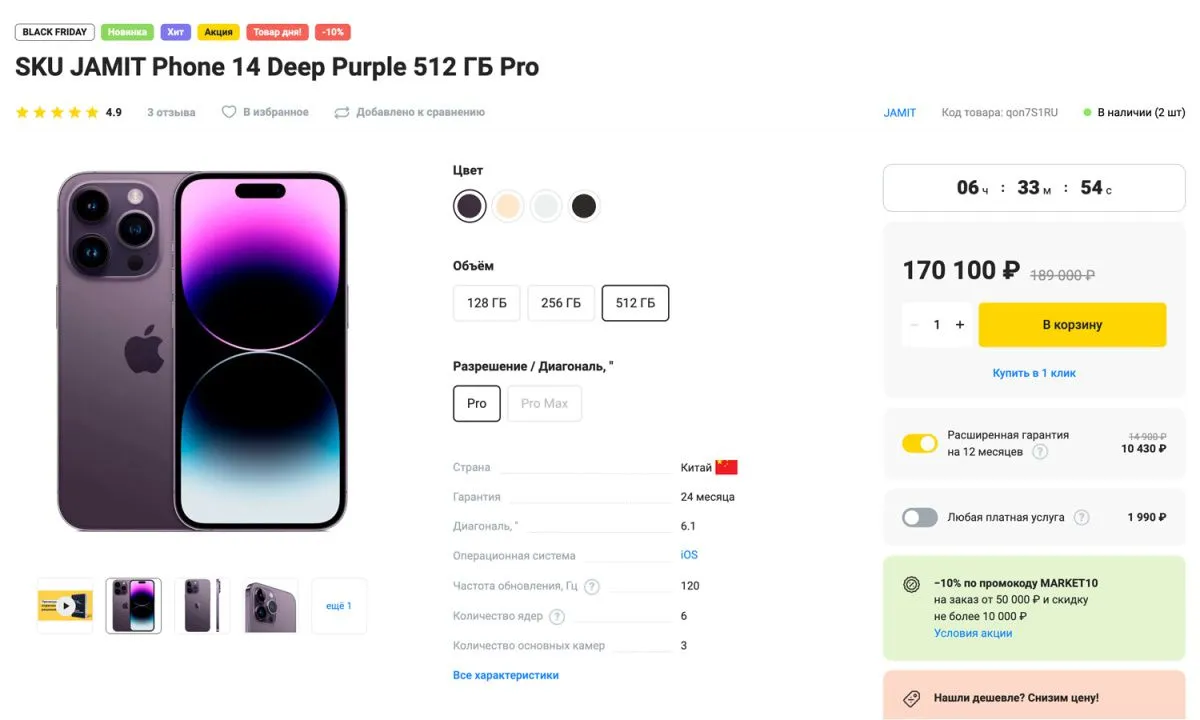Screen dimensions: 1200x720
Task: Select the 256 ГБ storage option
Action: click(561, 303)
